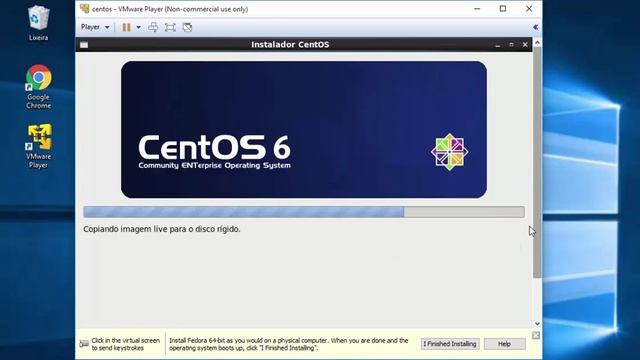Image resolution: width=640 pixels, height=360 pixels.
Task: Click the scrollbar up arrow in VM view
Action: tap(537, 42)
